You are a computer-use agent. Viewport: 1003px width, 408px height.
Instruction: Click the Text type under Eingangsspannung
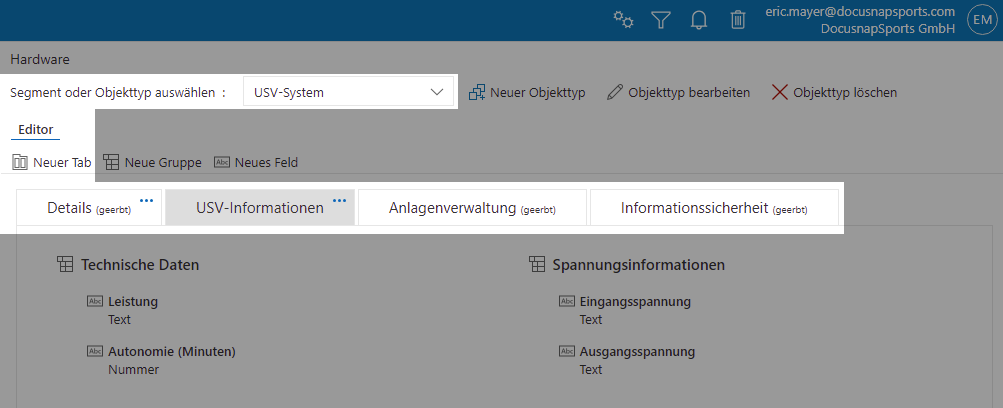591,319
